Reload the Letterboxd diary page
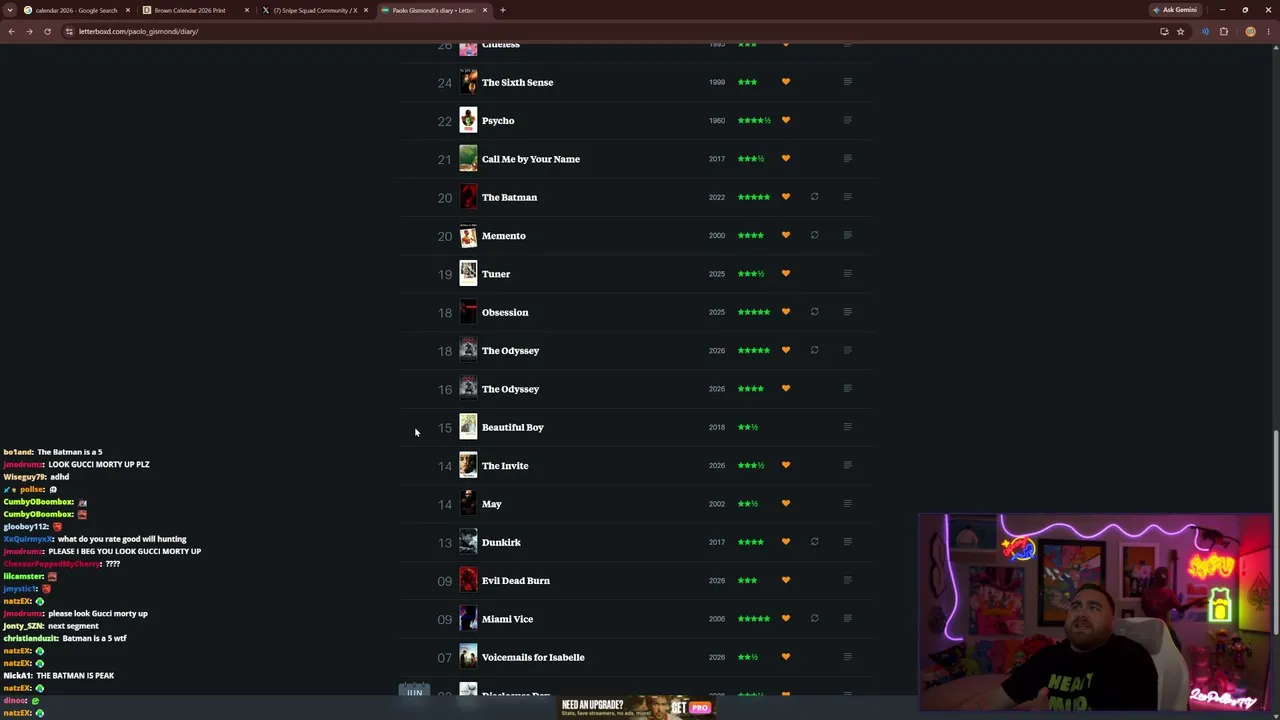This screenshot has height=720, width=1280. coord(47,31)
